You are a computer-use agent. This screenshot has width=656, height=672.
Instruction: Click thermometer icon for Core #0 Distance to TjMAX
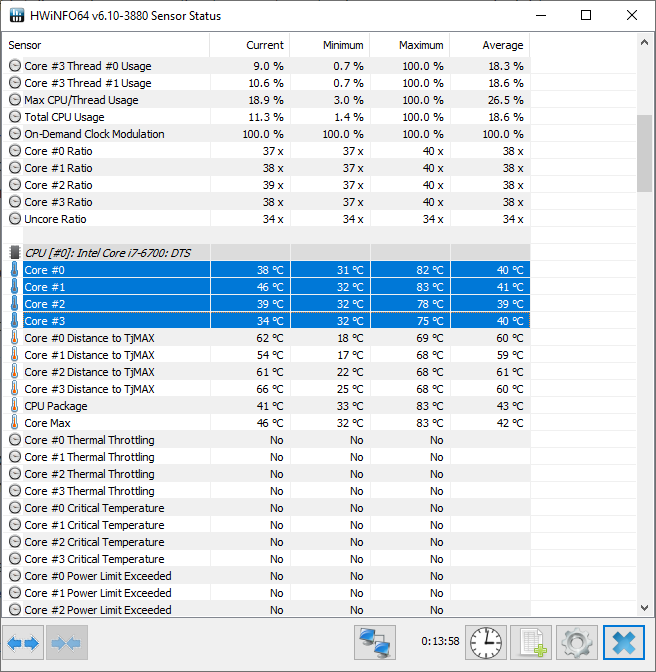[x=15, y=338]
